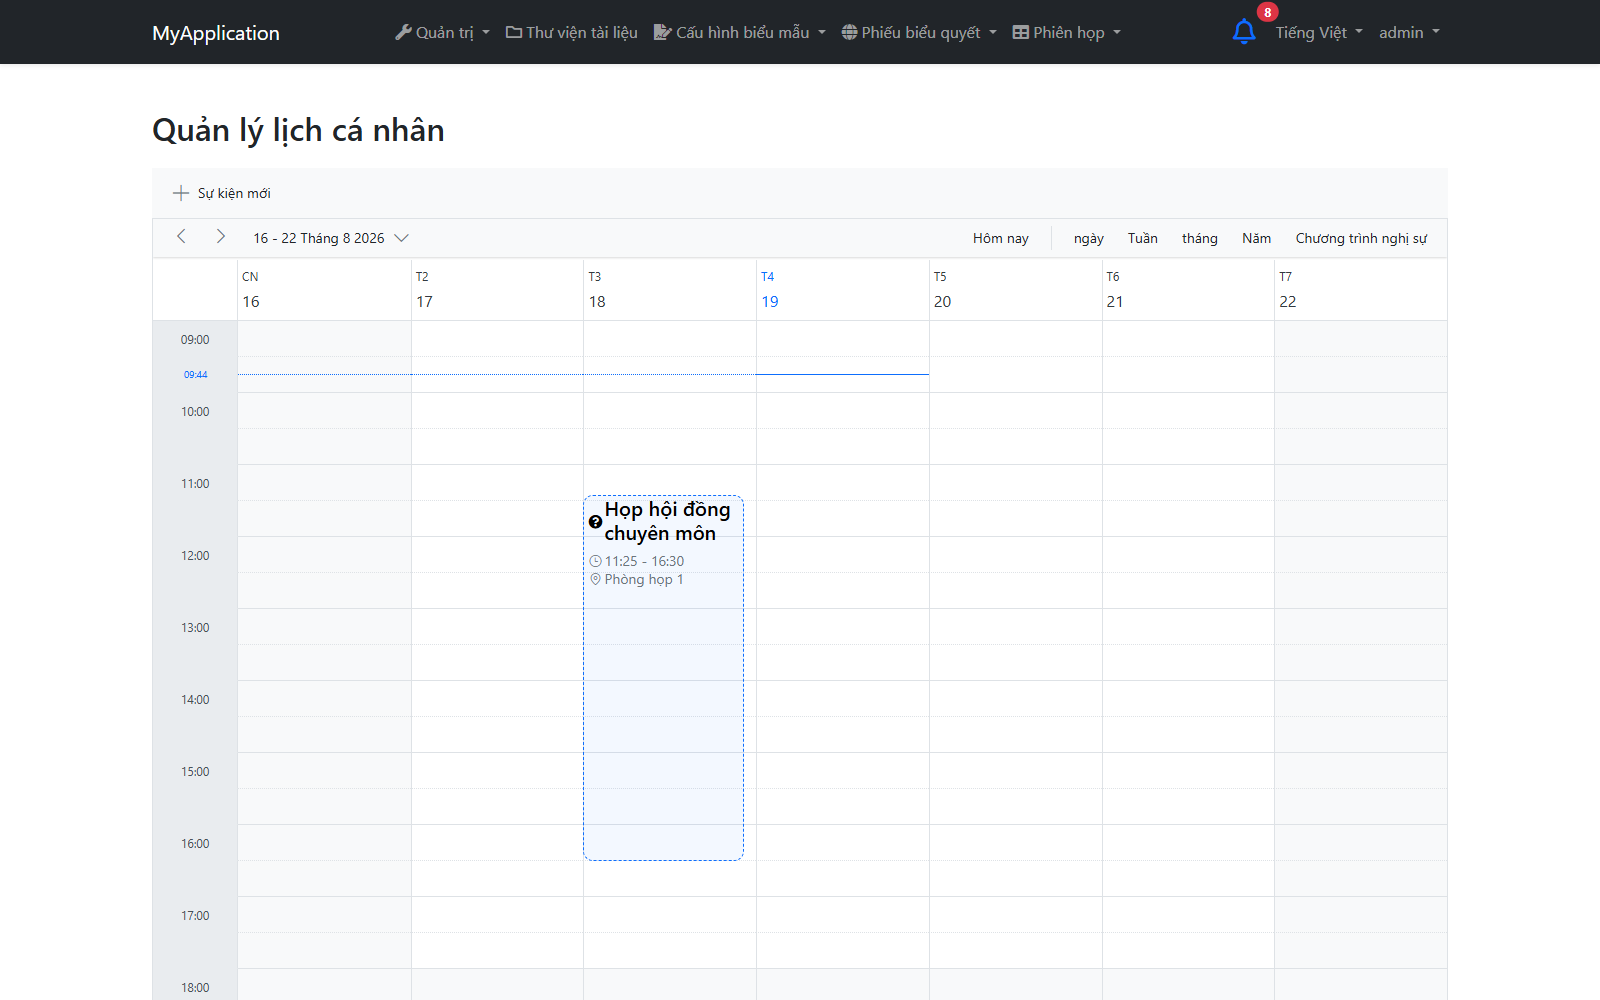Click the Hôm nay button
1600x1000 pixels.
(1000, 238)
